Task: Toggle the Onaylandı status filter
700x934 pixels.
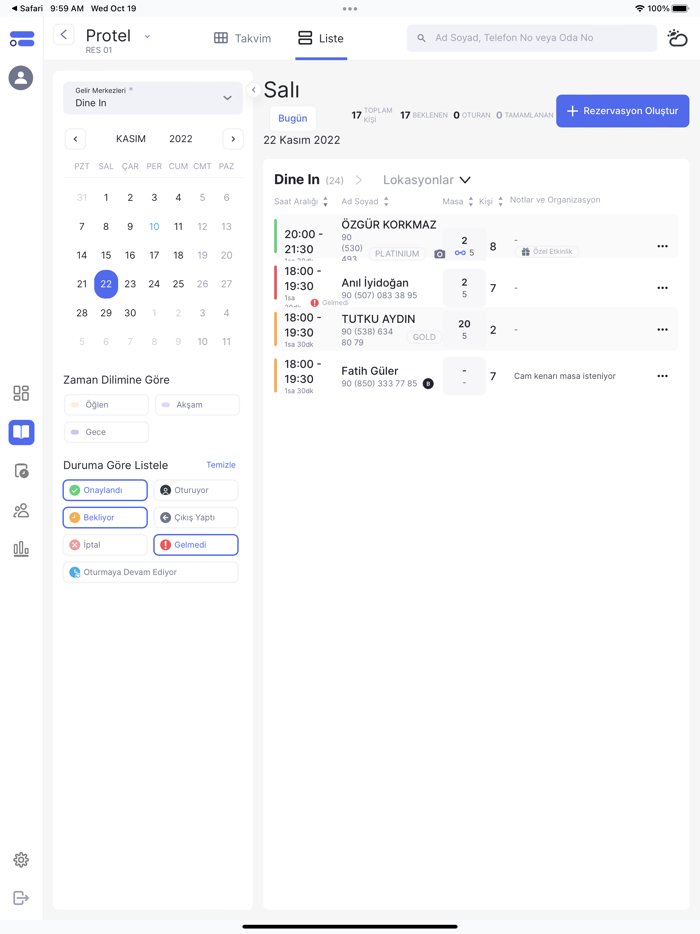Action: click(105, 490)
